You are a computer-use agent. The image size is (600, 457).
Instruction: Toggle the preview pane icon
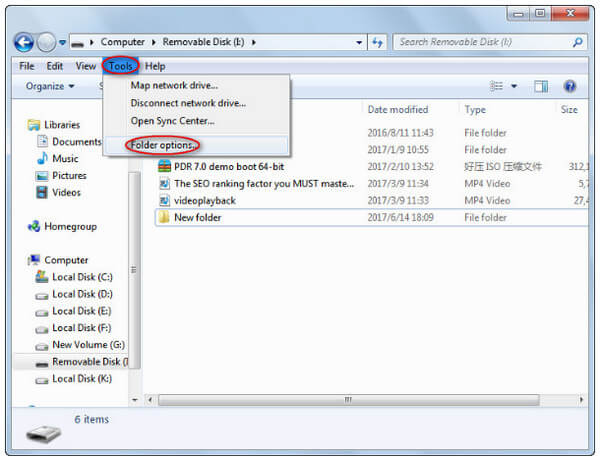(541, 87)
